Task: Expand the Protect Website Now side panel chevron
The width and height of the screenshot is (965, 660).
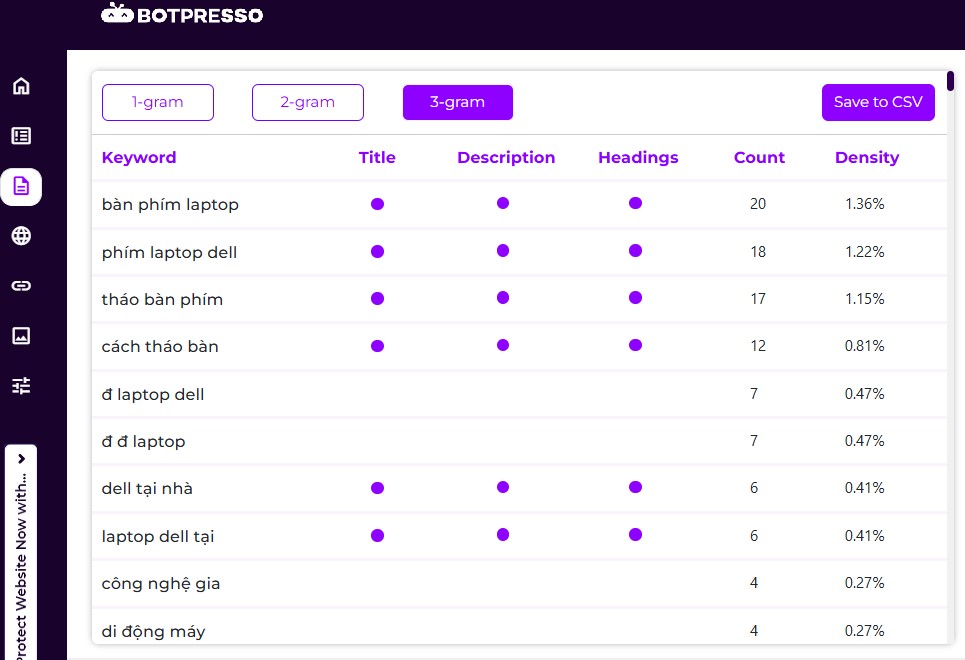Action: pyautogui.click(x=21, y=458)
